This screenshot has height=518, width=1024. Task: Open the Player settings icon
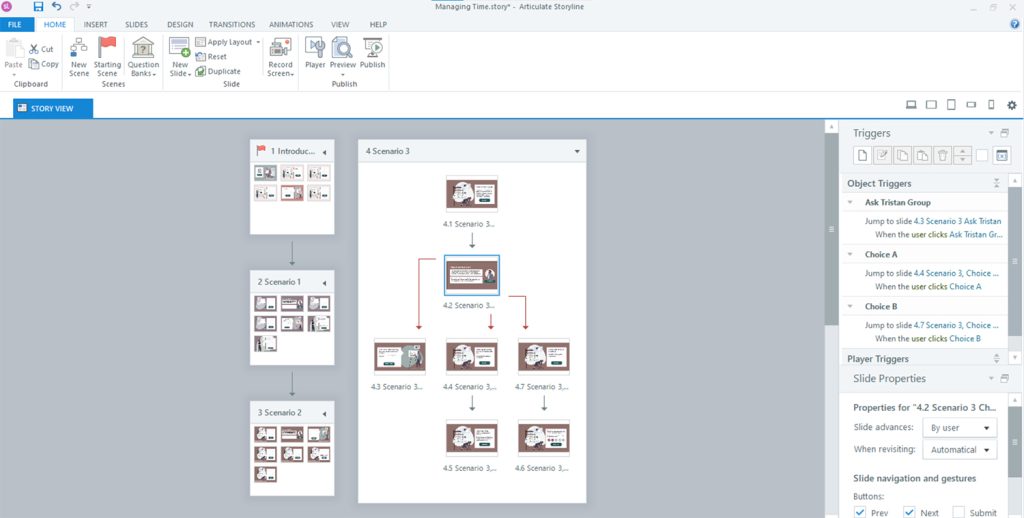[315, 49]
